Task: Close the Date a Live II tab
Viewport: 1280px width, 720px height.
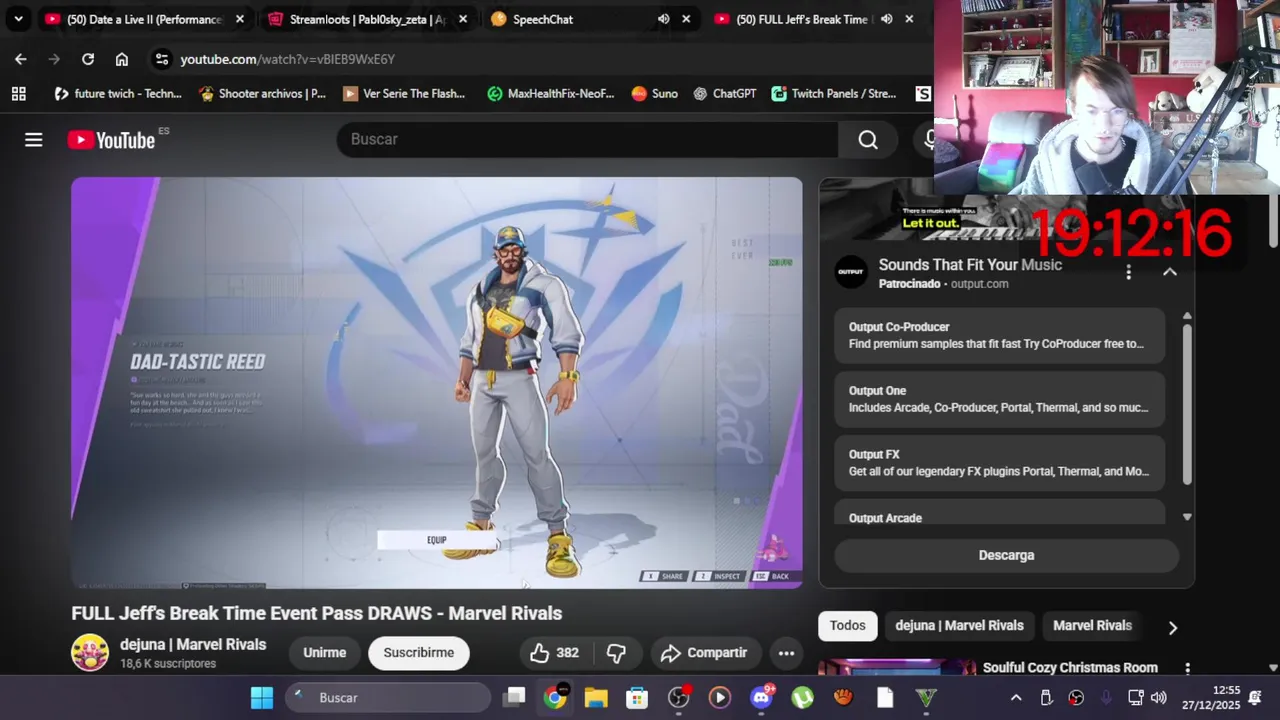Action: (x=240, y=19)
